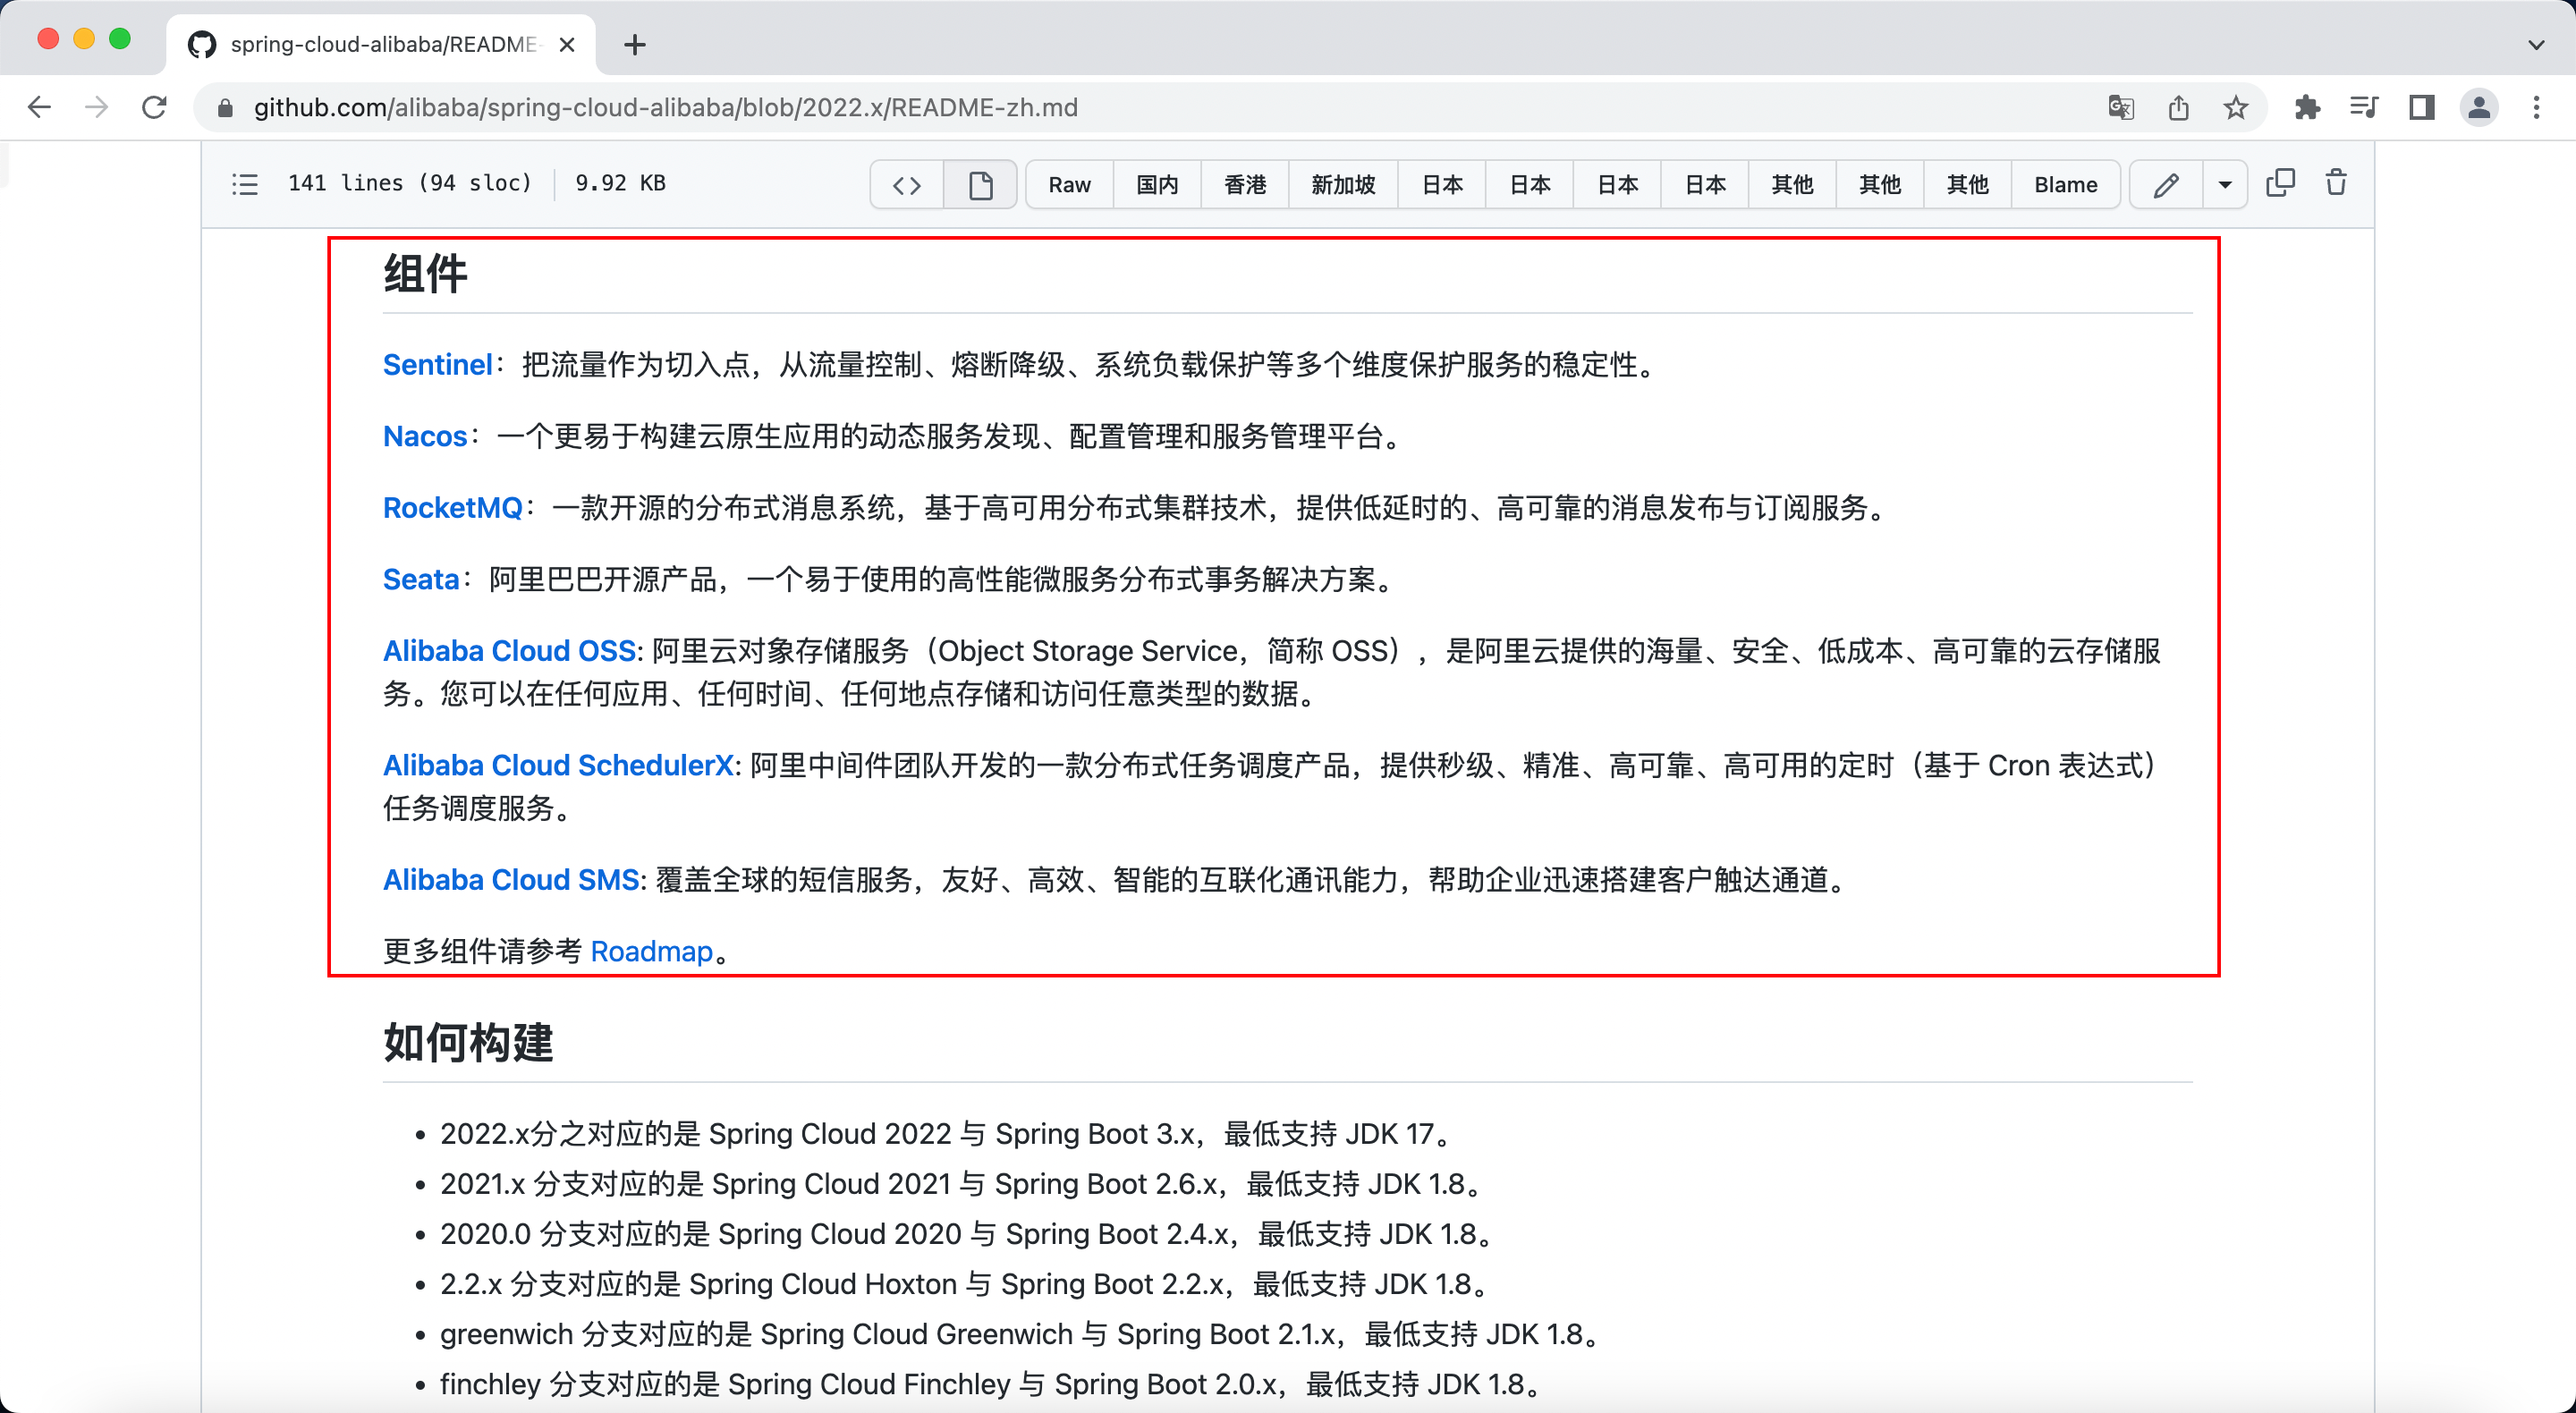Close the spring-cloud-alibaba README tab
The height and width of the screenshot is (1413, 2576).
pyautogui.click(x=566, y=44)
